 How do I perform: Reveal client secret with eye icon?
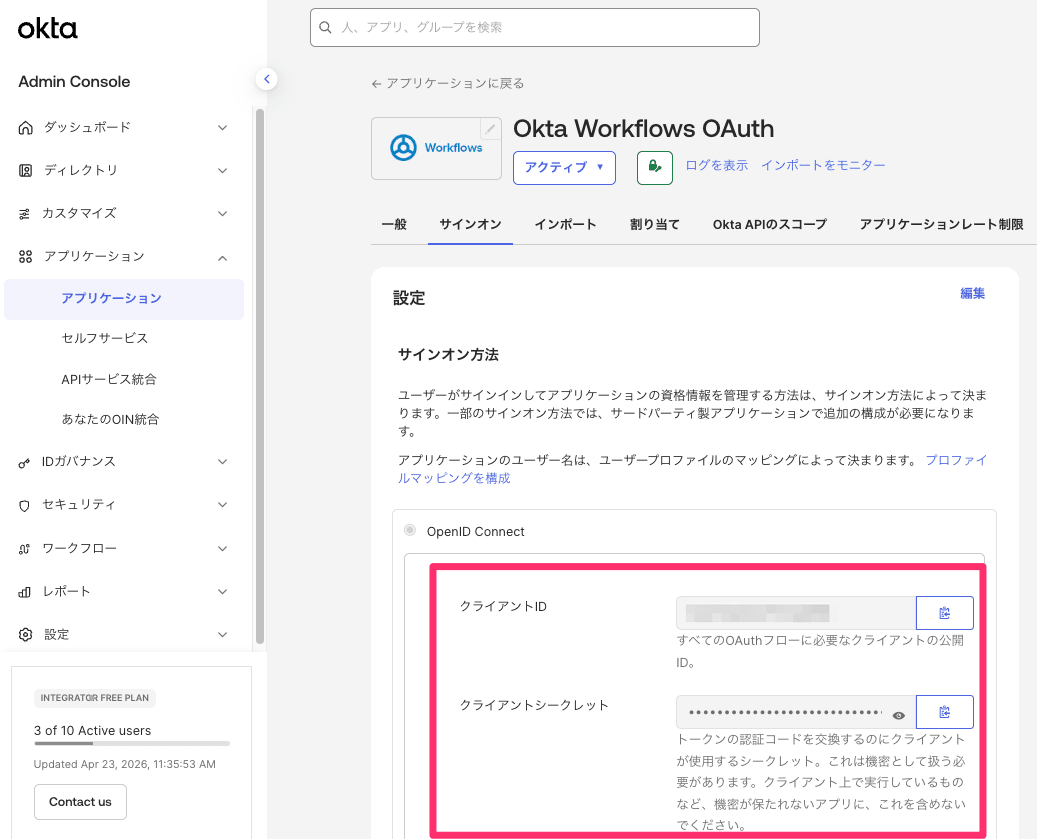tap(899, 714)
